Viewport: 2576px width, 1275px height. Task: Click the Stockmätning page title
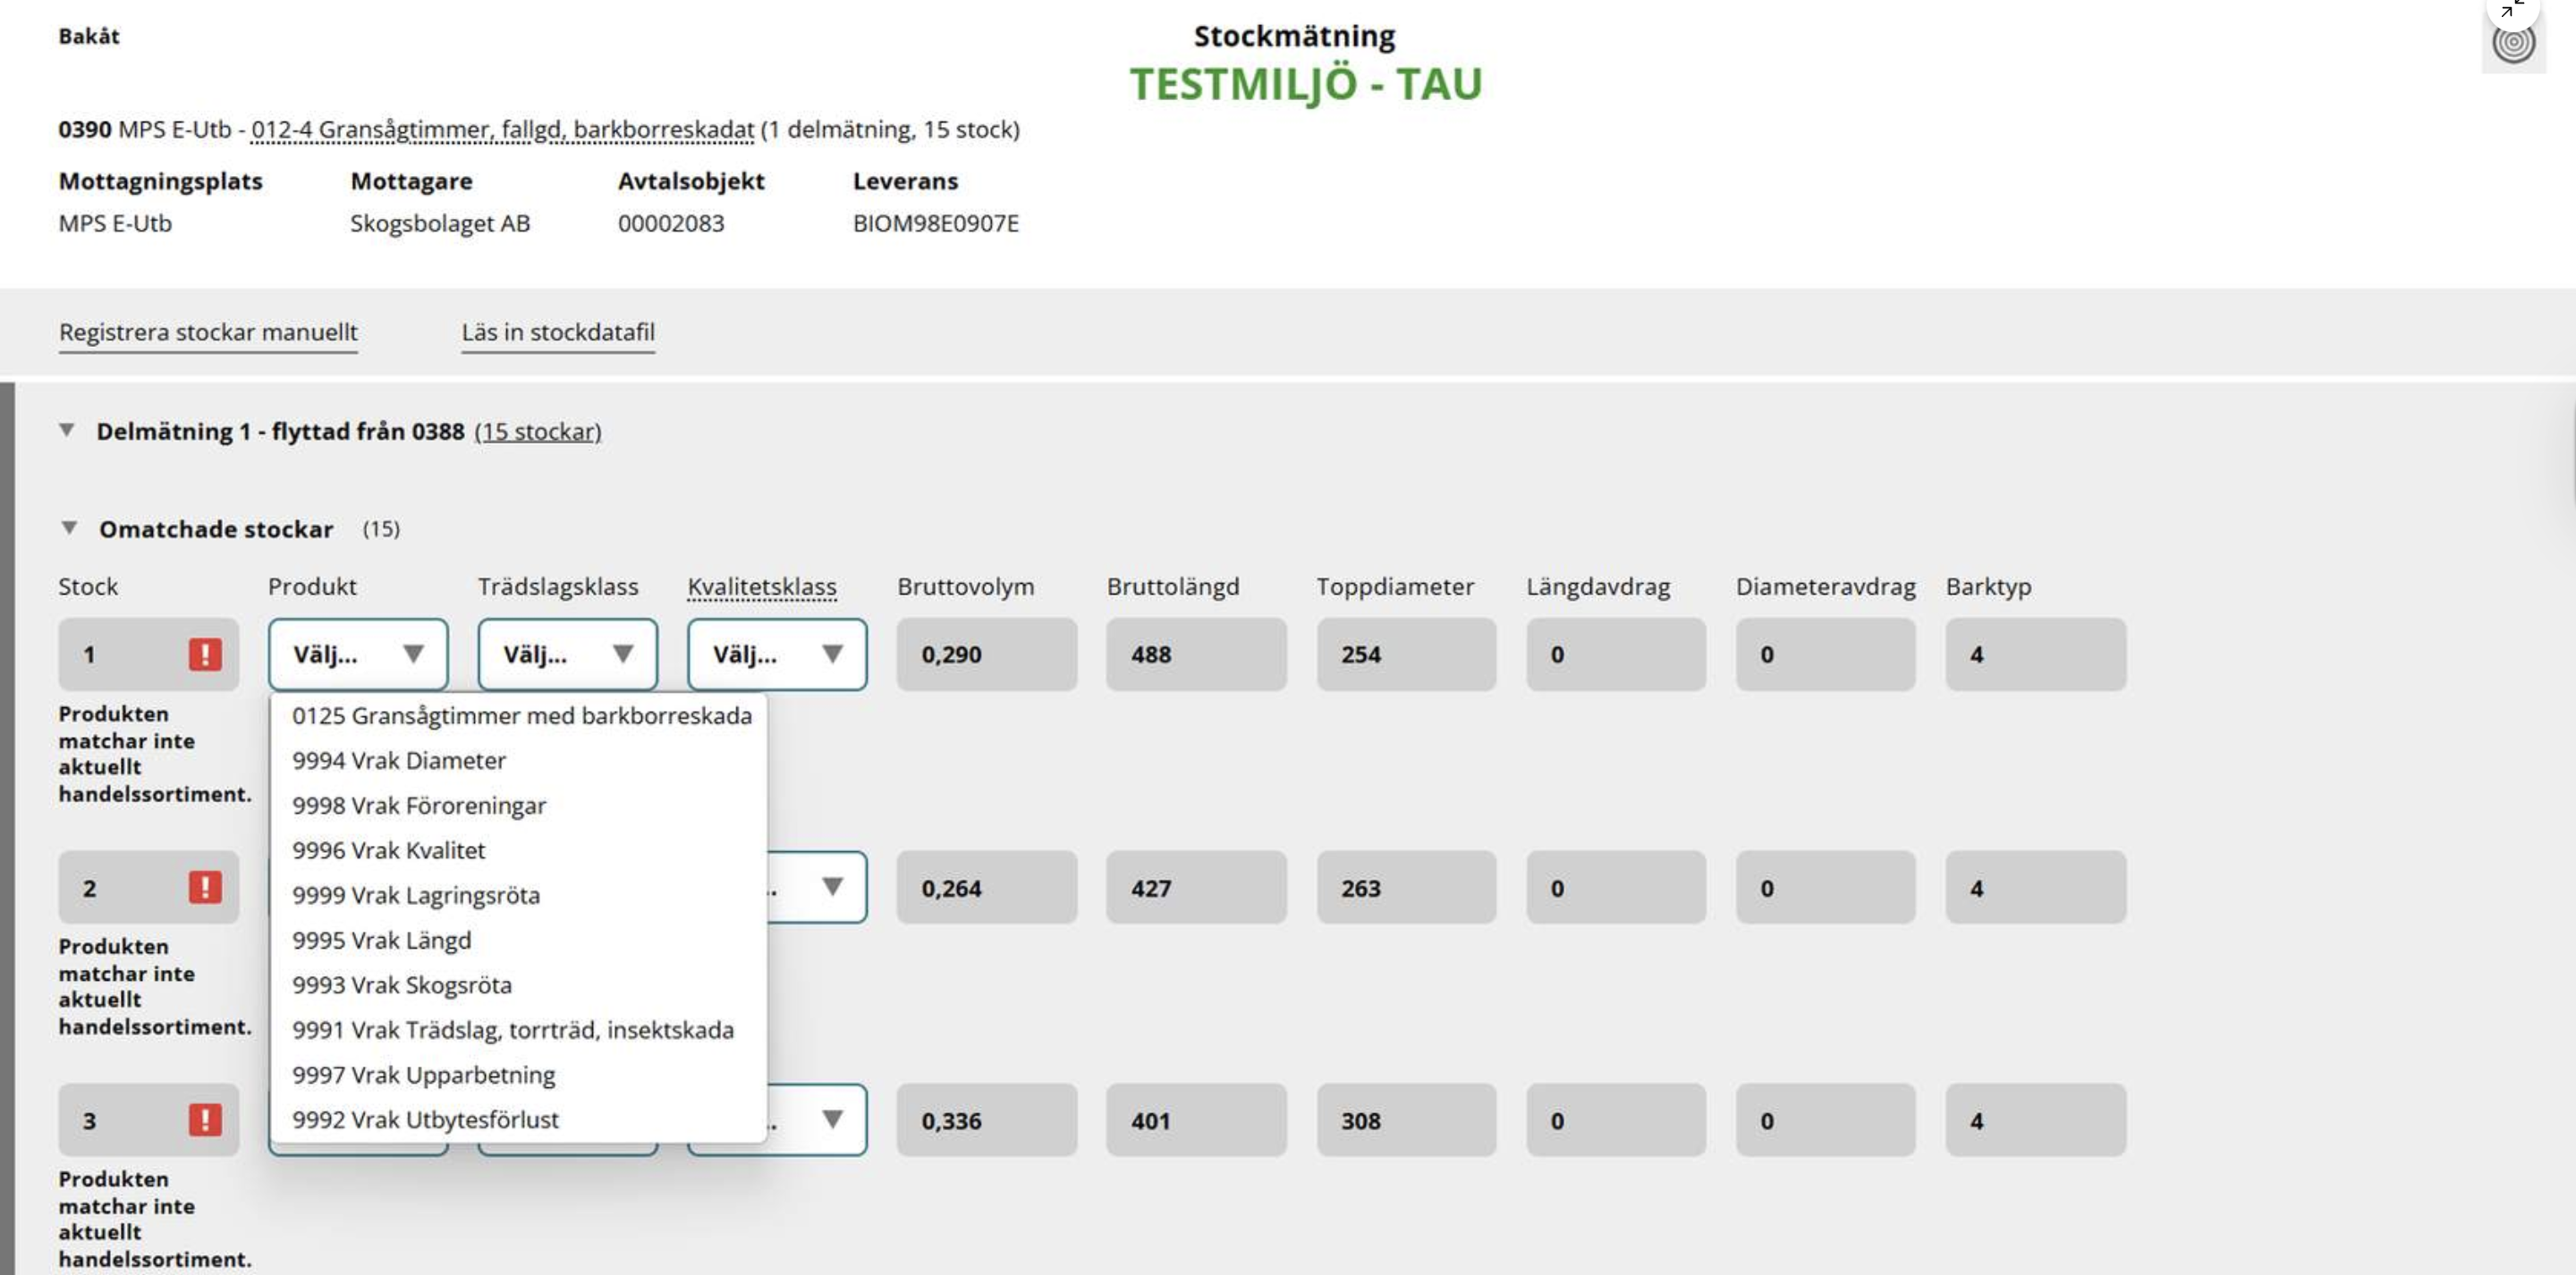1294,36
